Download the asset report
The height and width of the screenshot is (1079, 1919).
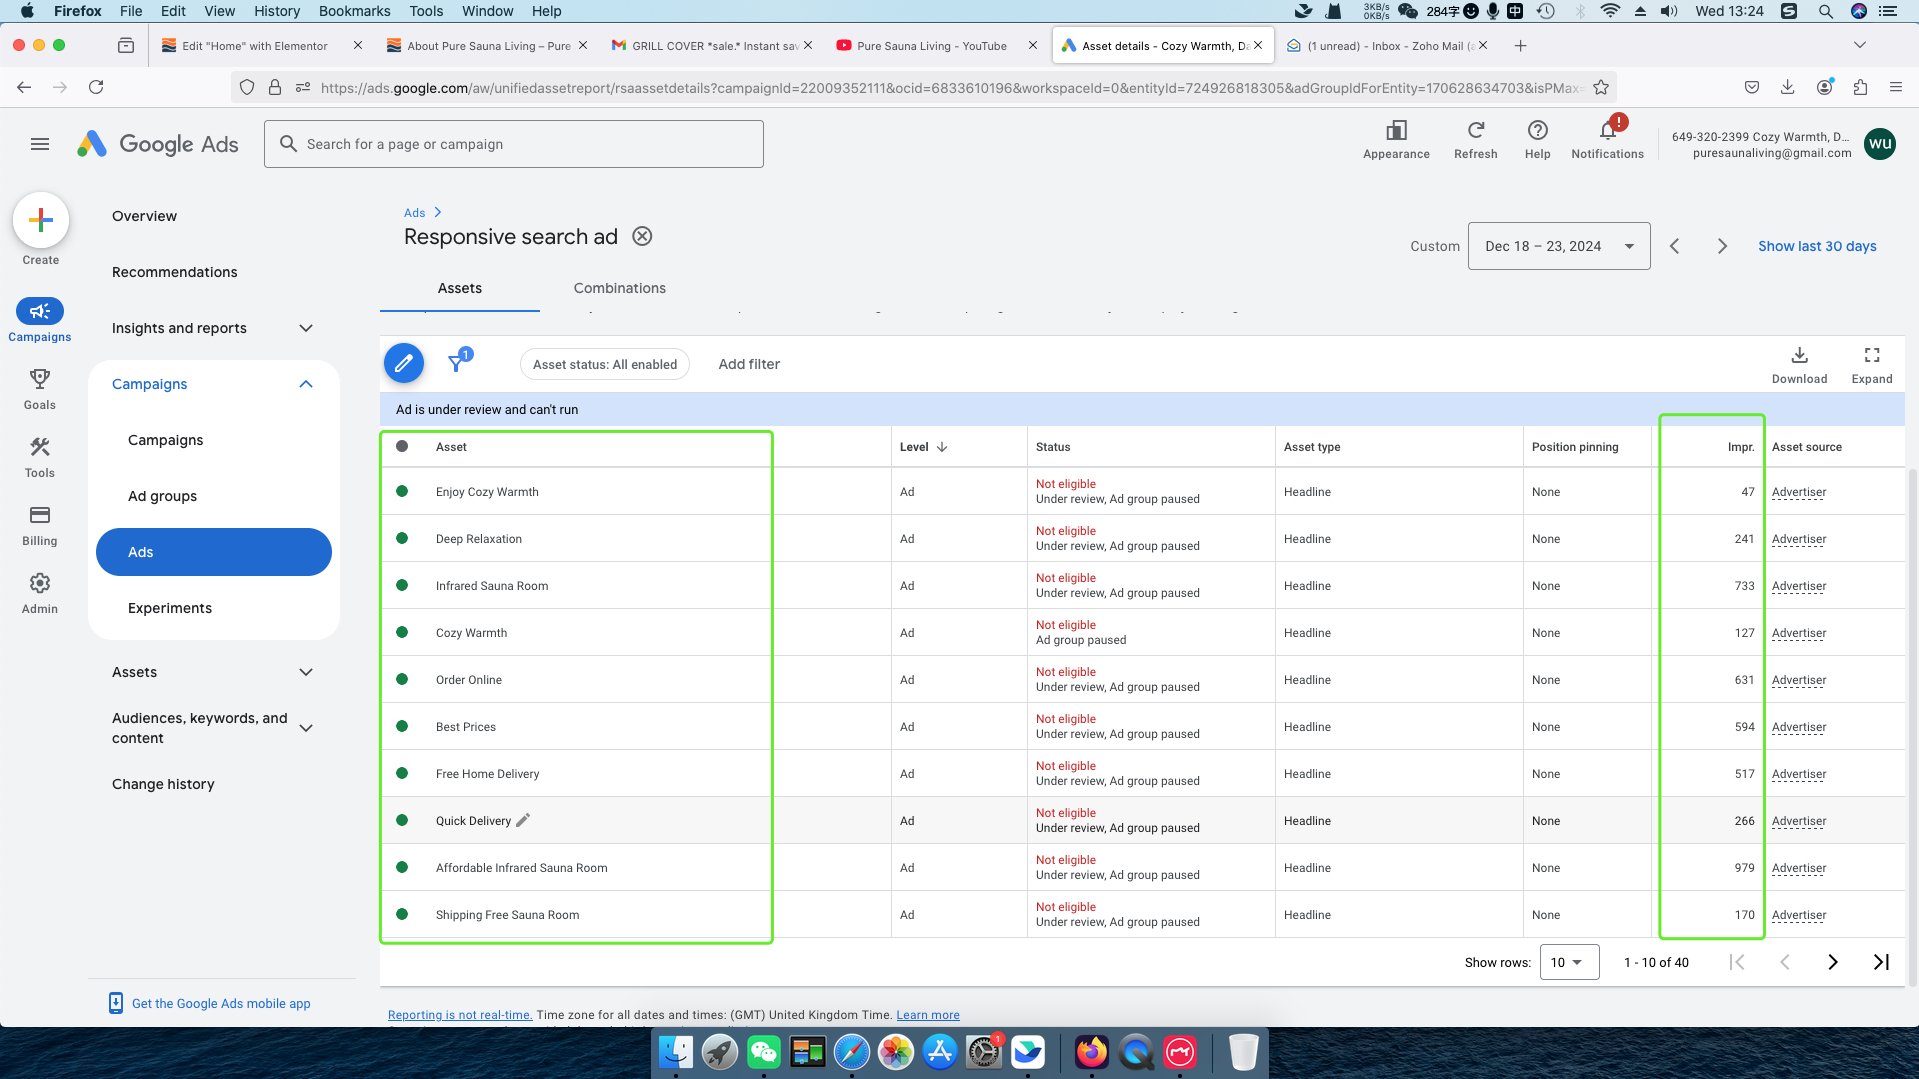pyautogui.click(x=1798, y=364)
